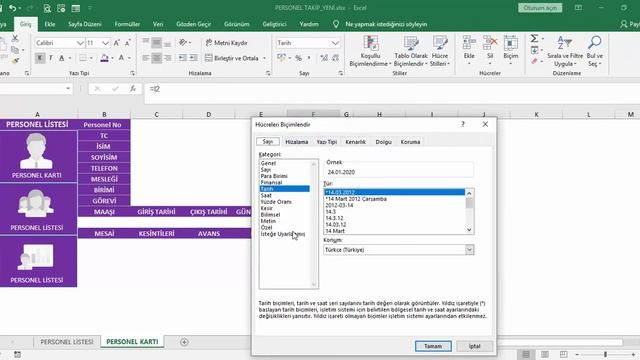Viewport: 640px width, 360px height.
Task: Click the Ne yapmak istediğinizi söyleyin search box
Action: coord(386,24)
